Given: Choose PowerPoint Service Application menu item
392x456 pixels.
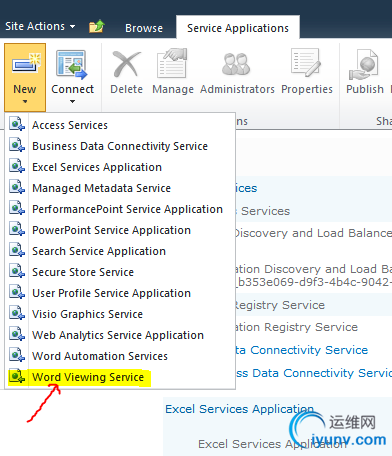Looking at the screenshot, I should coord(111,230).
